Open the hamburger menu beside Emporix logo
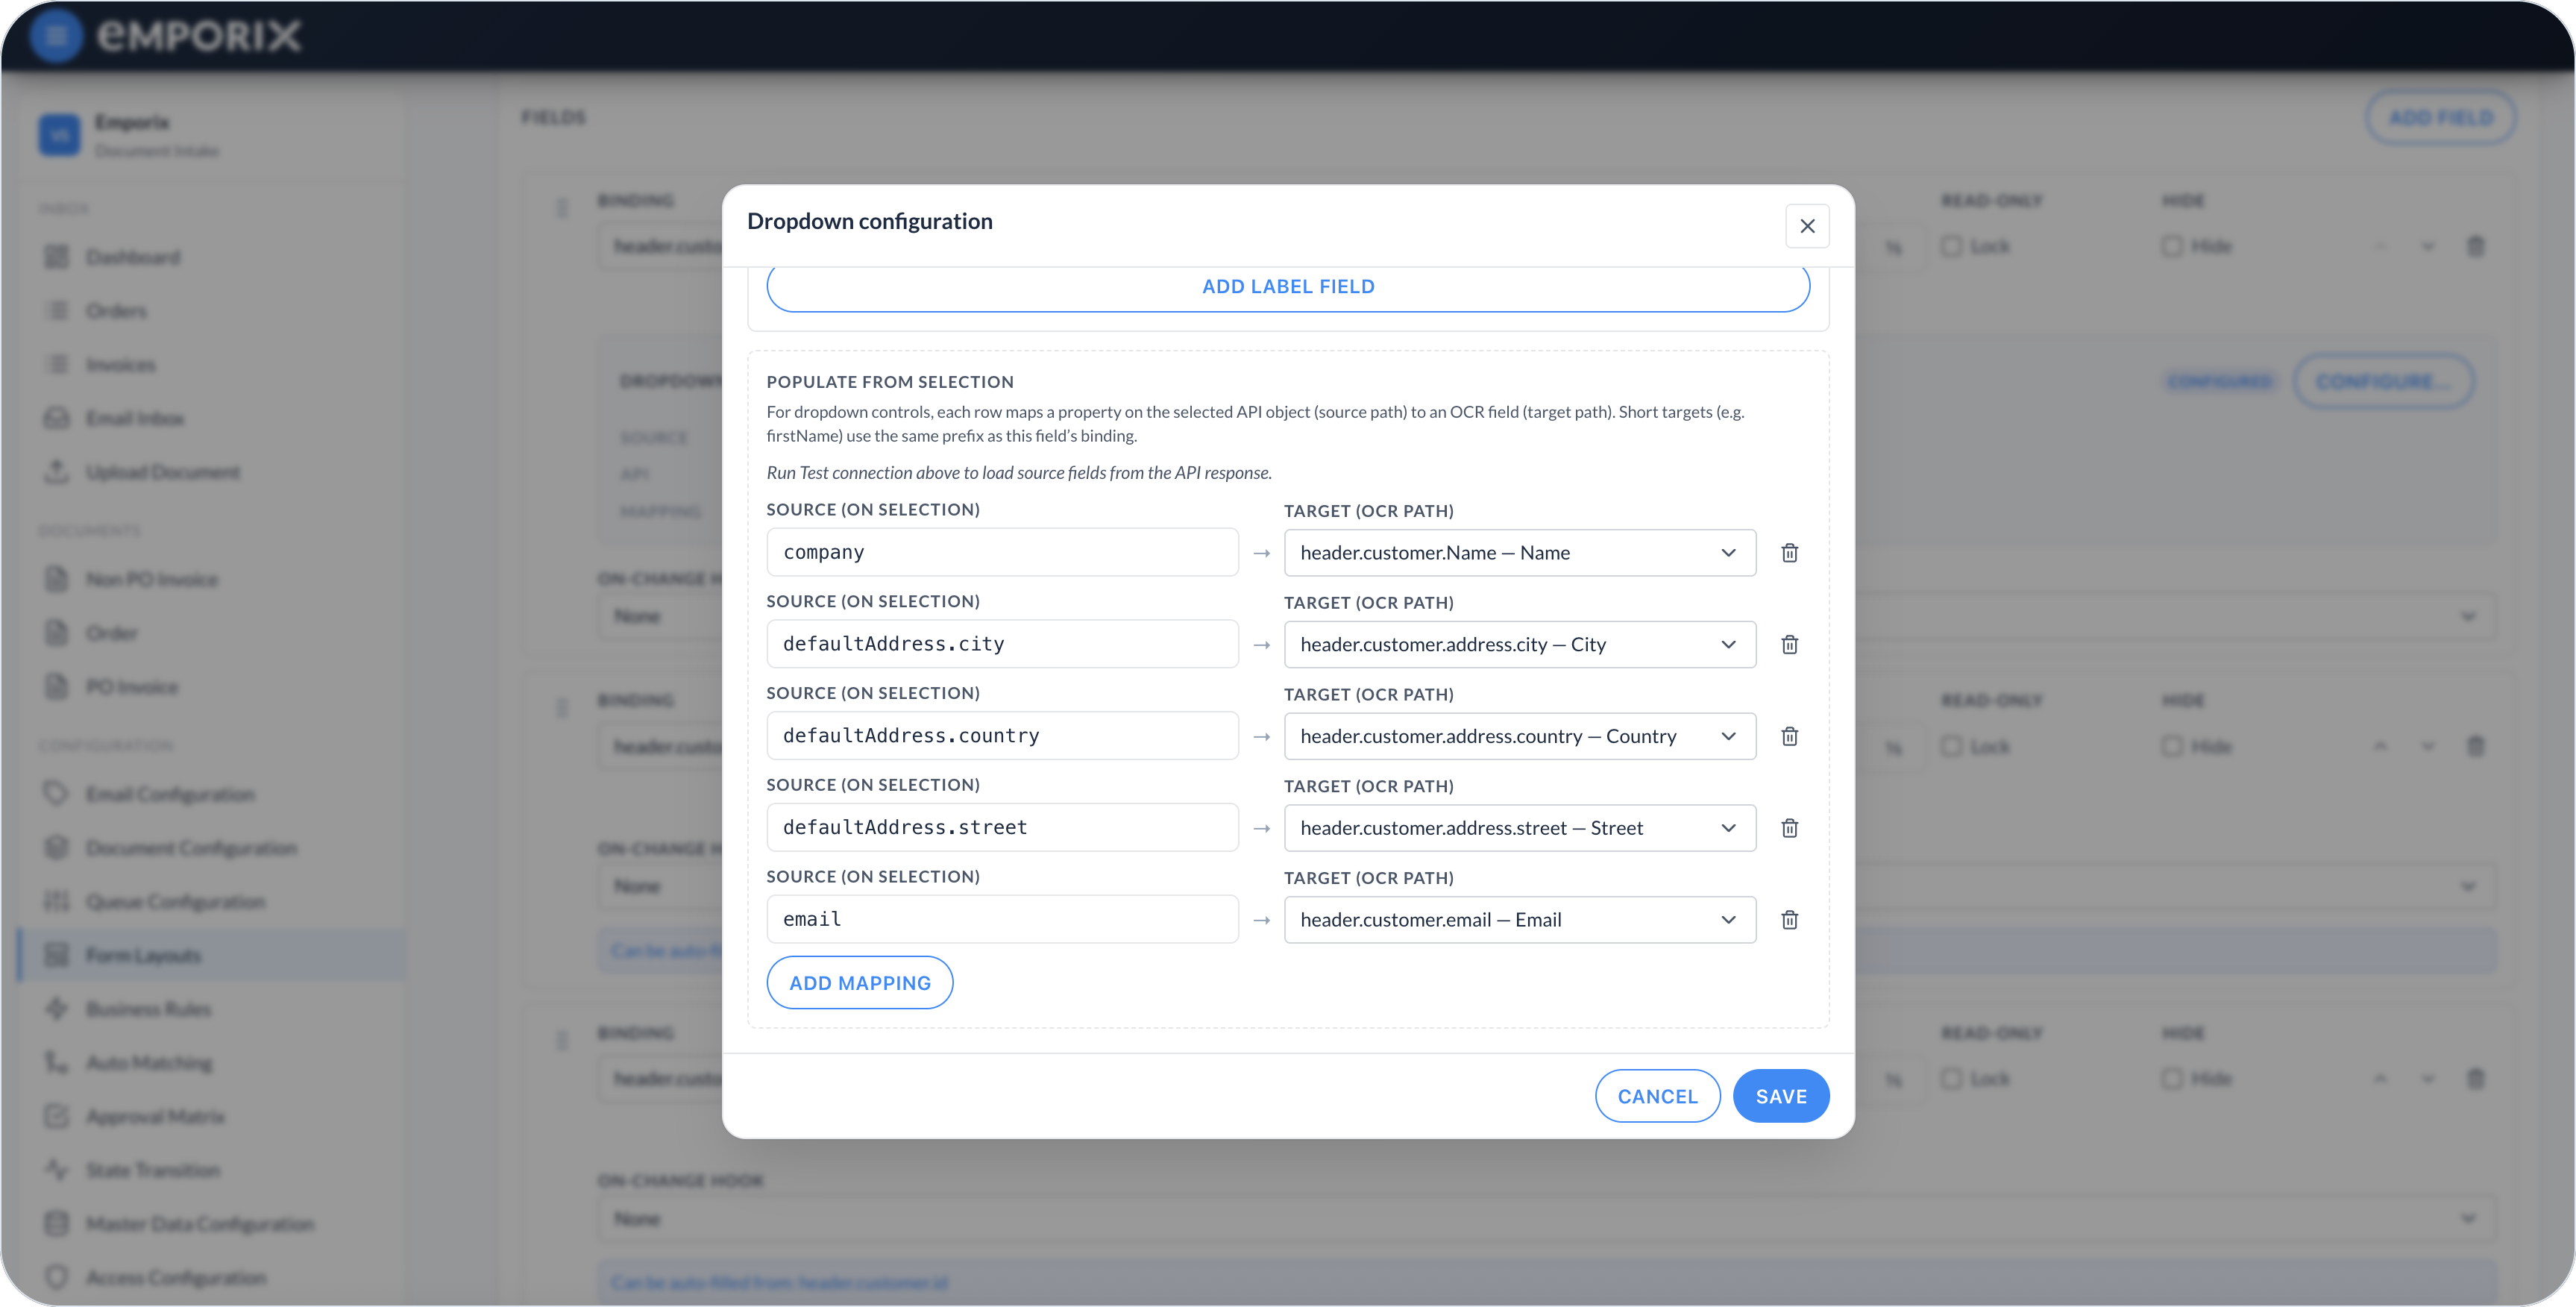The height and width of the screenshot is (1307, 2576). point(56,36)
